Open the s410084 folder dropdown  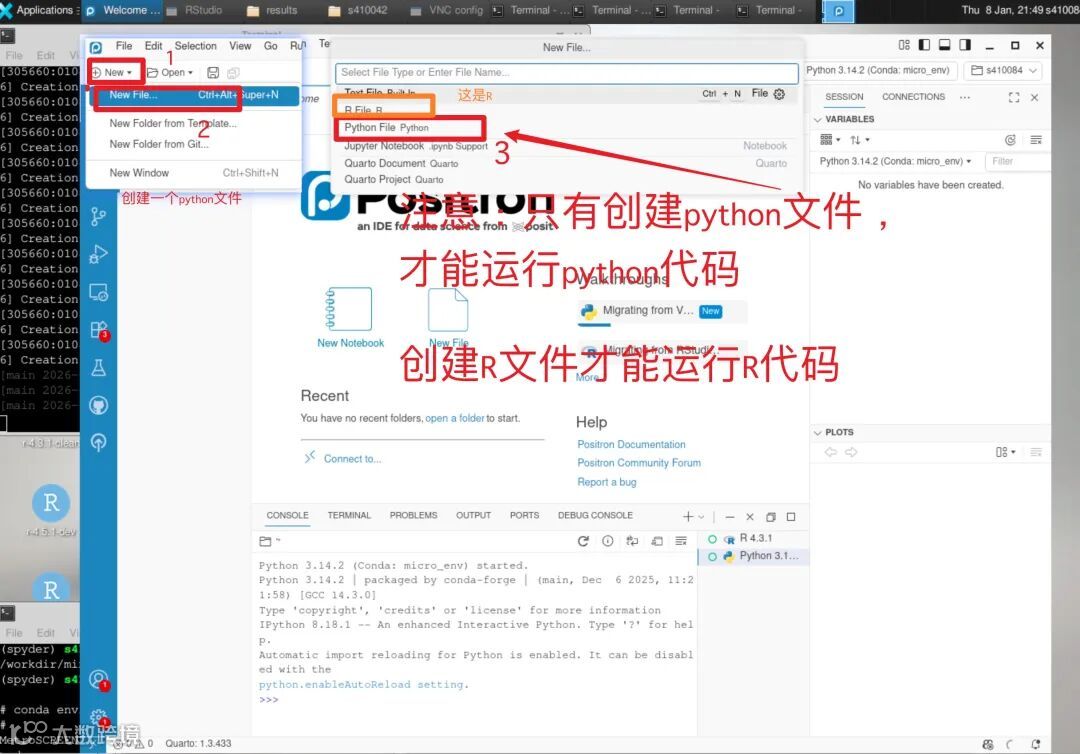[x=1003, y=70]
